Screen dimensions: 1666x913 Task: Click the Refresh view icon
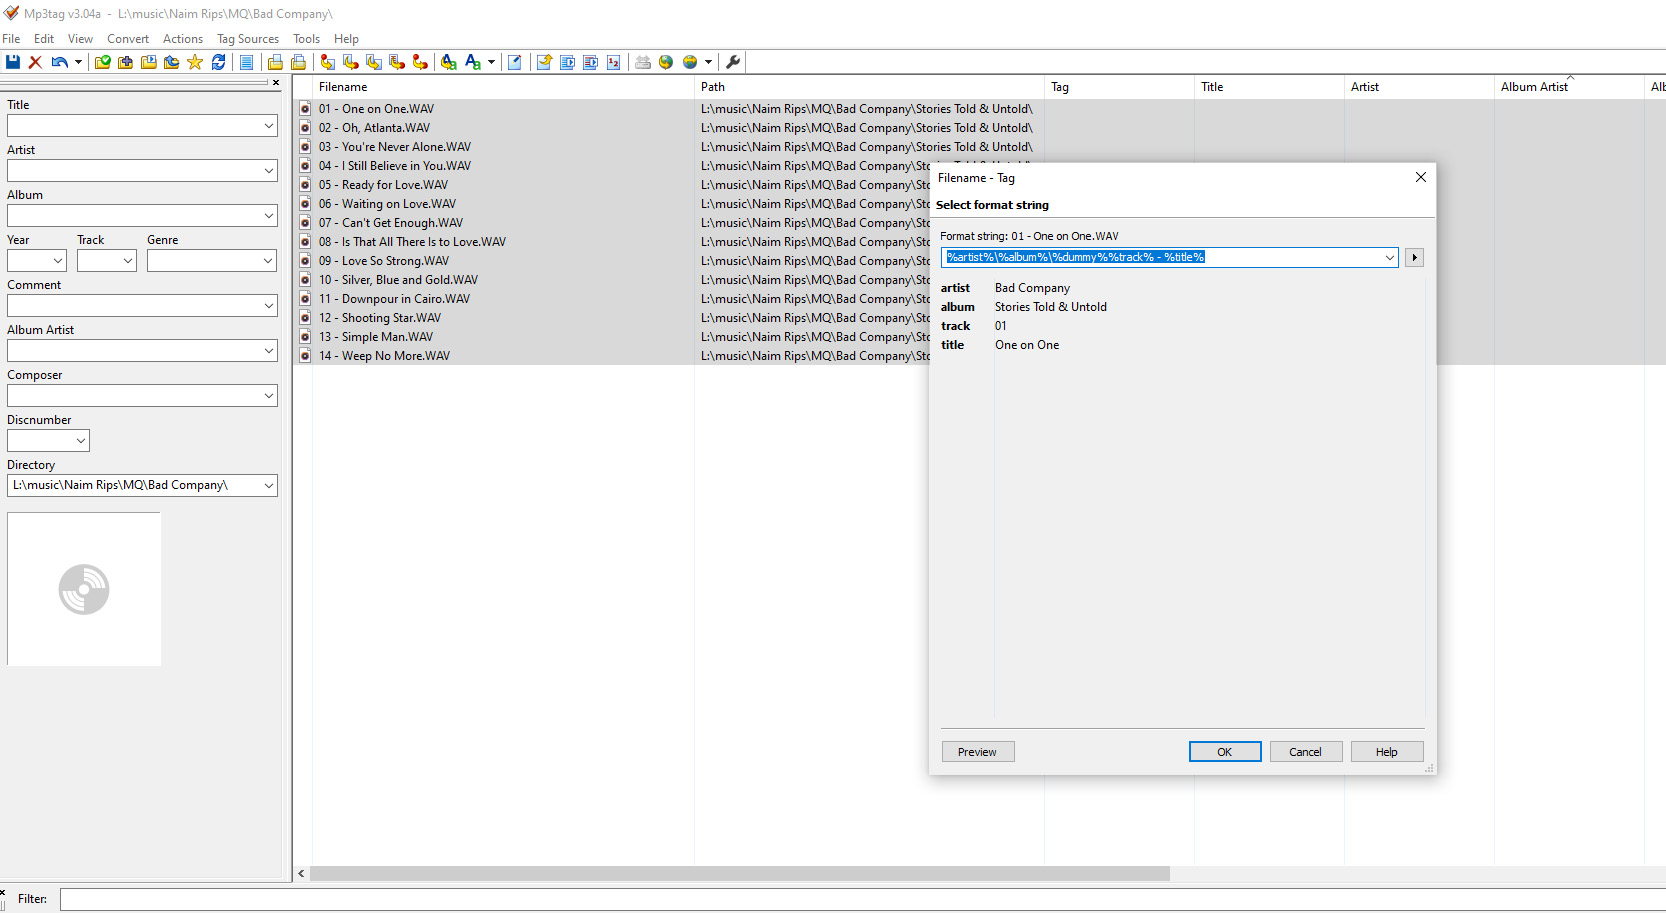tap(218, 62)
